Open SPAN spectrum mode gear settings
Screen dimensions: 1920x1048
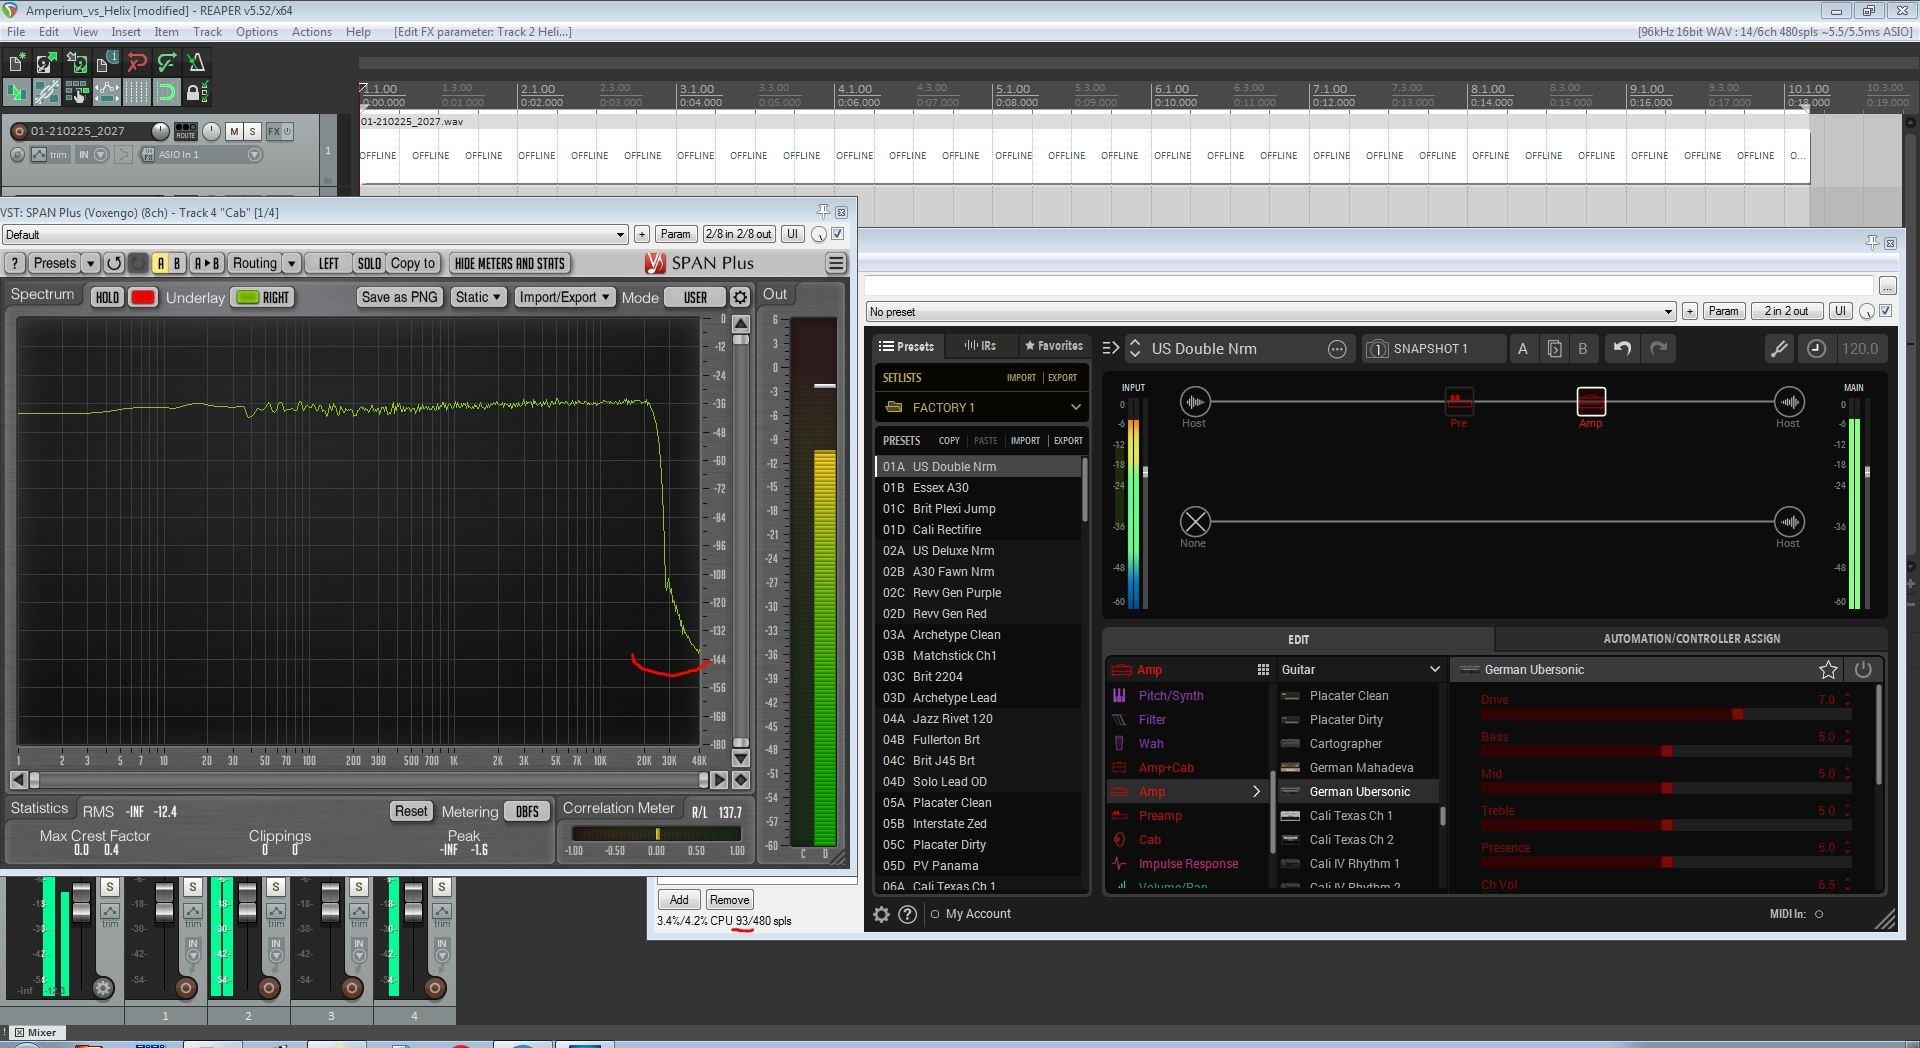point(740,297)
